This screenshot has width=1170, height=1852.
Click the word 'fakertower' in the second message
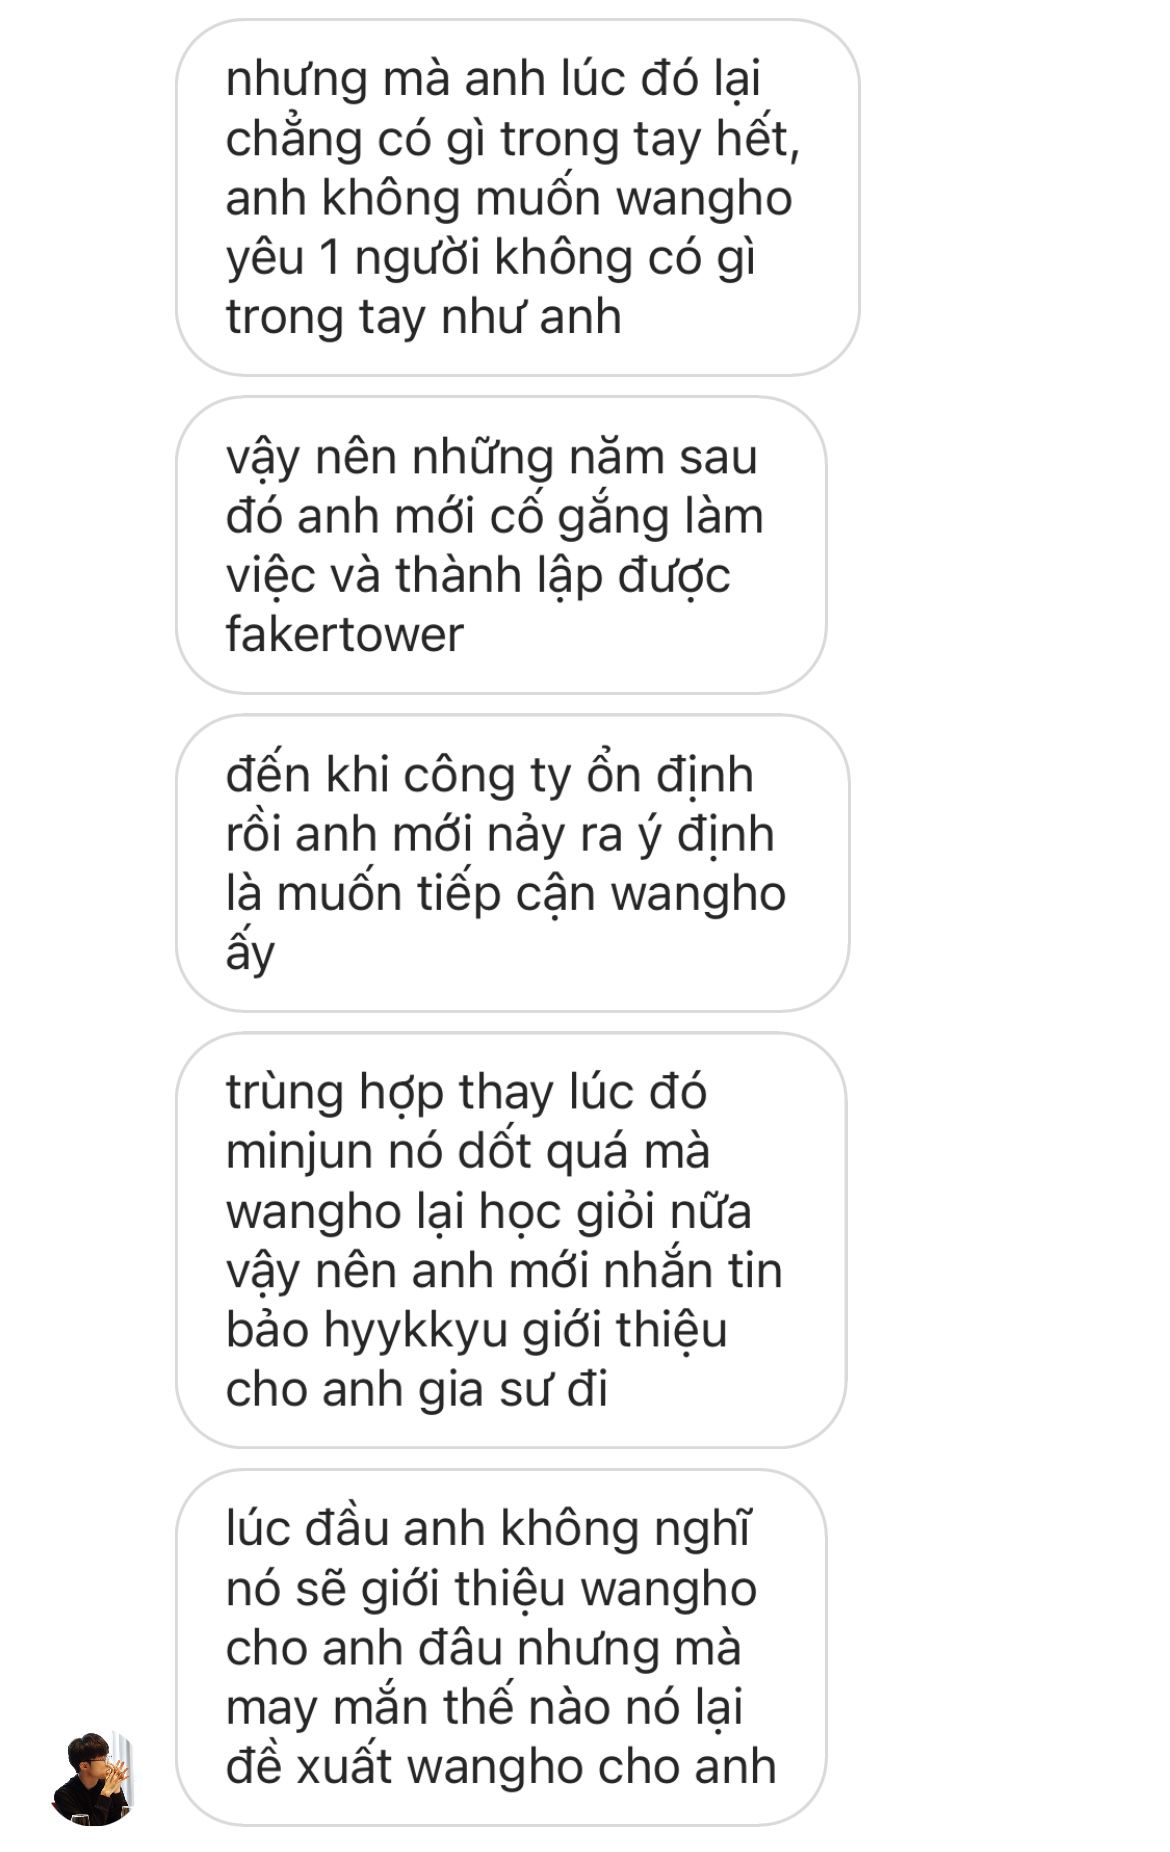pyautogui.click(x=345, y=634)
